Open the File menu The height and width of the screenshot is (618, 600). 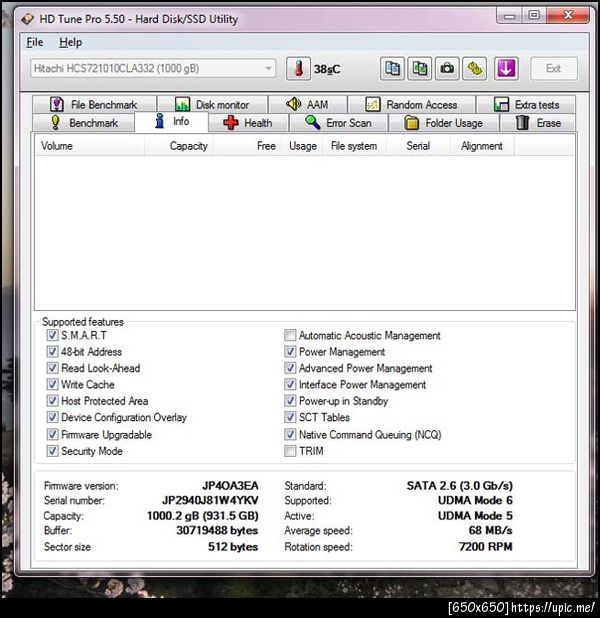(35, 42)
